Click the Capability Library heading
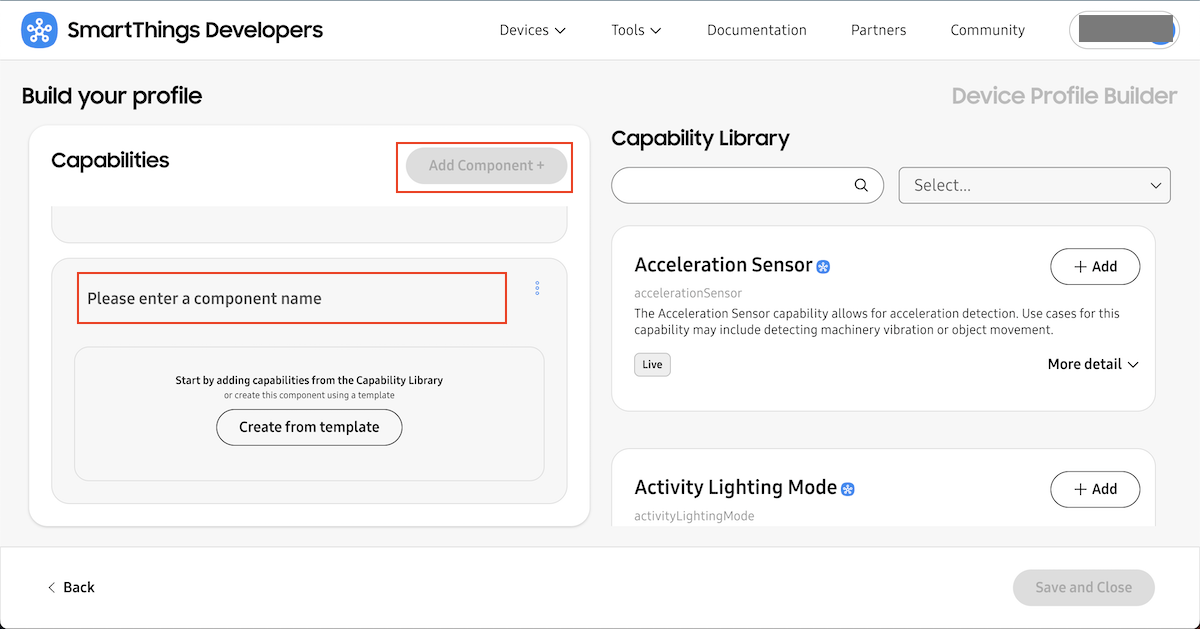Image resolution: width=1200 pixels, height=629 pixels. click(x=700, y=139)
